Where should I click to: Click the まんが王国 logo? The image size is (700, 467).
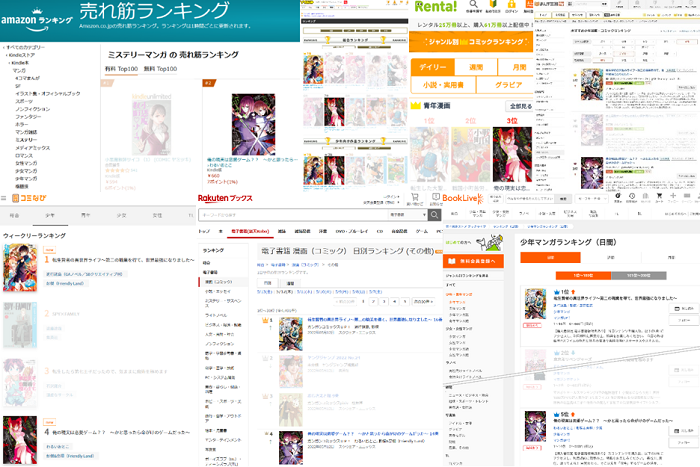549,4
